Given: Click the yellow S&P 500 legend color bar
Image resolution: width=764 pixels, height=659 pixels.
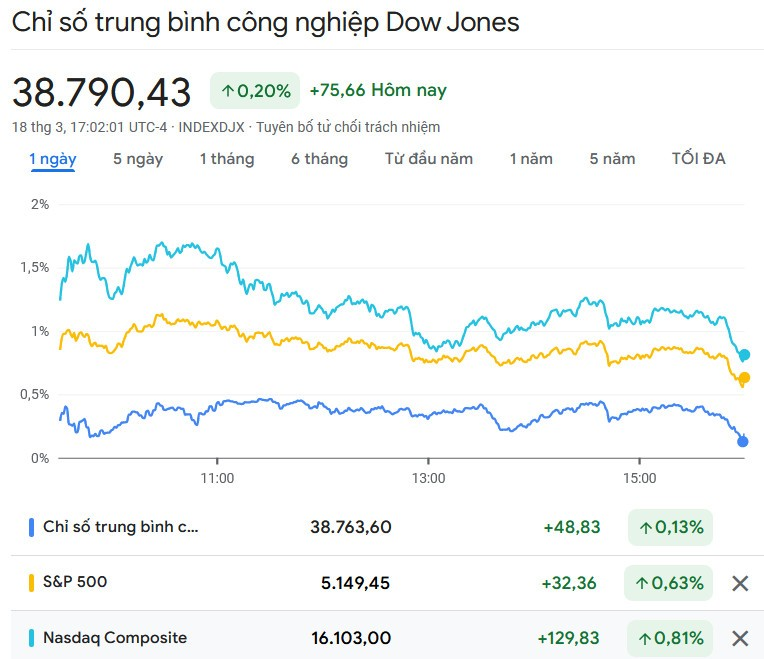Looking at the screenshot, I should pyautogui.click(x=32, y=582).
